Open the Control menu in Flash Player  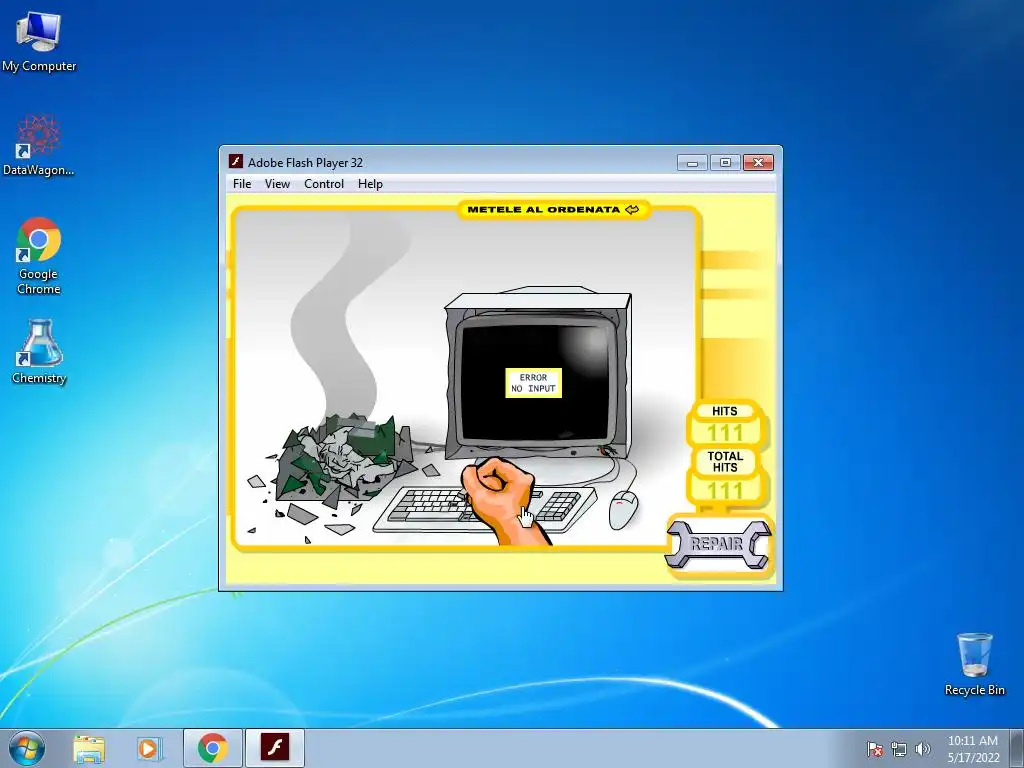coord(324,184)
